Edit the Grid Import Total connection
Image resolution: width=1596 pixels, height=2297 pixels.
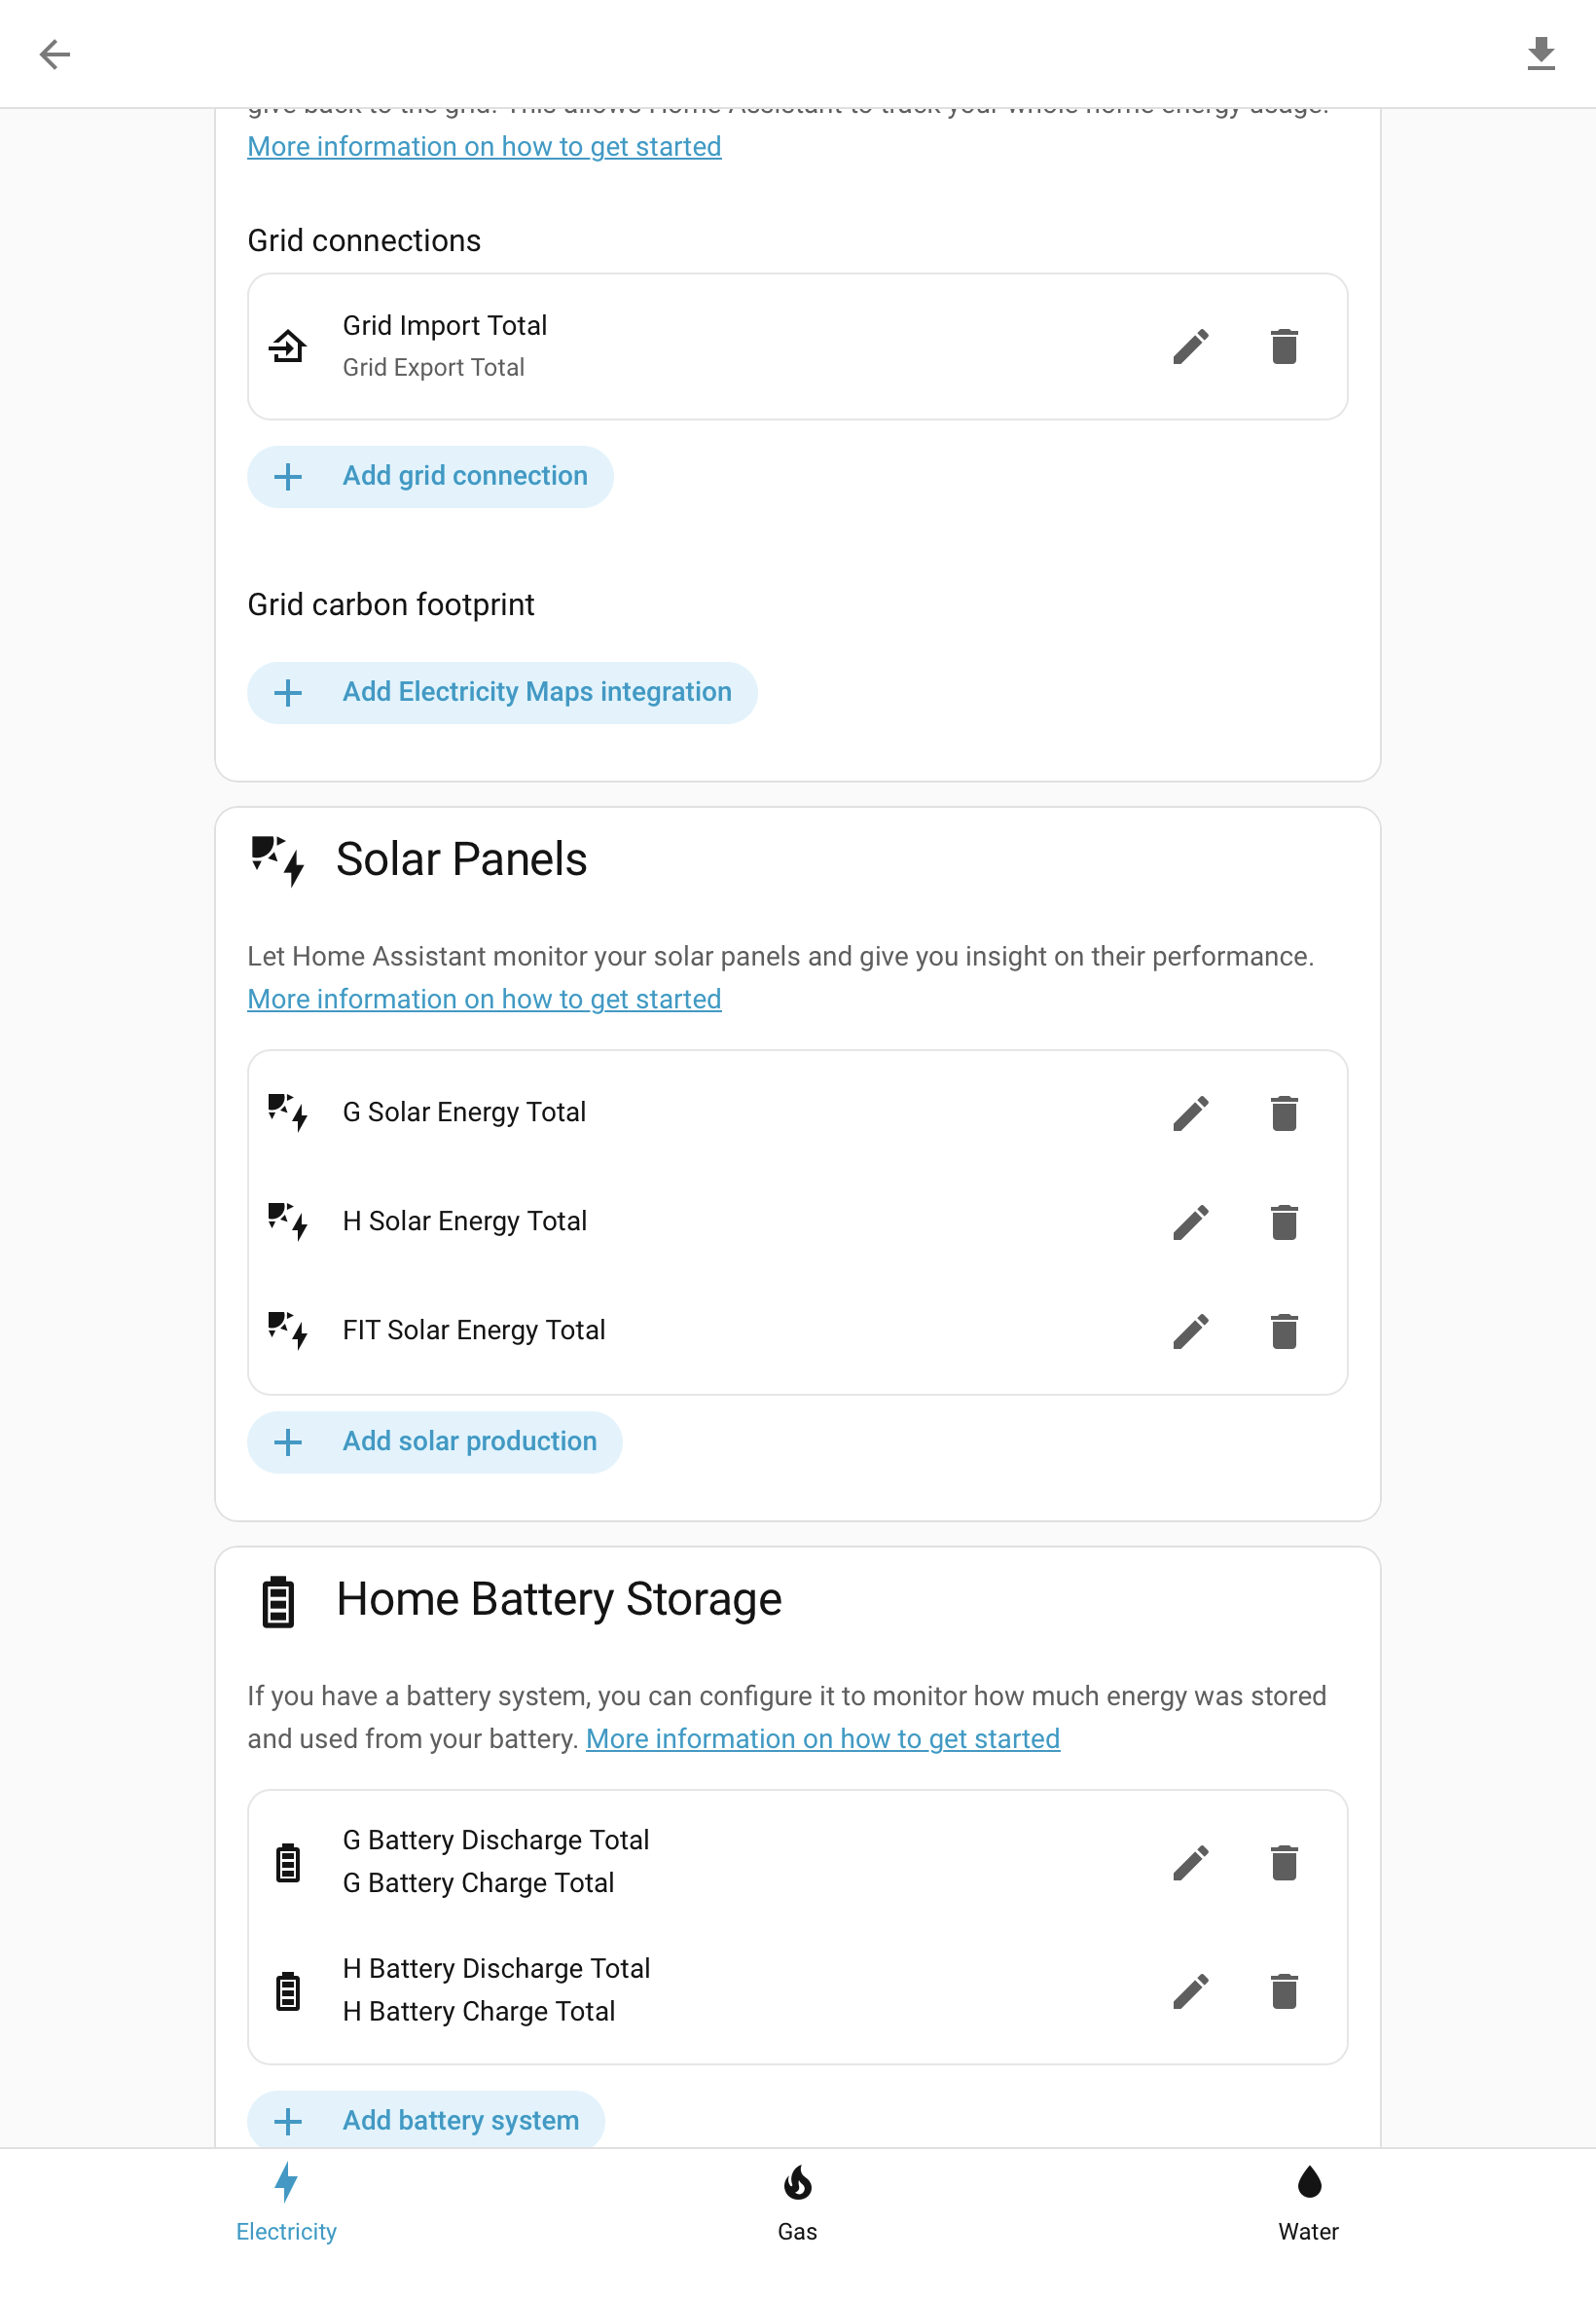tap(1191, 347)
